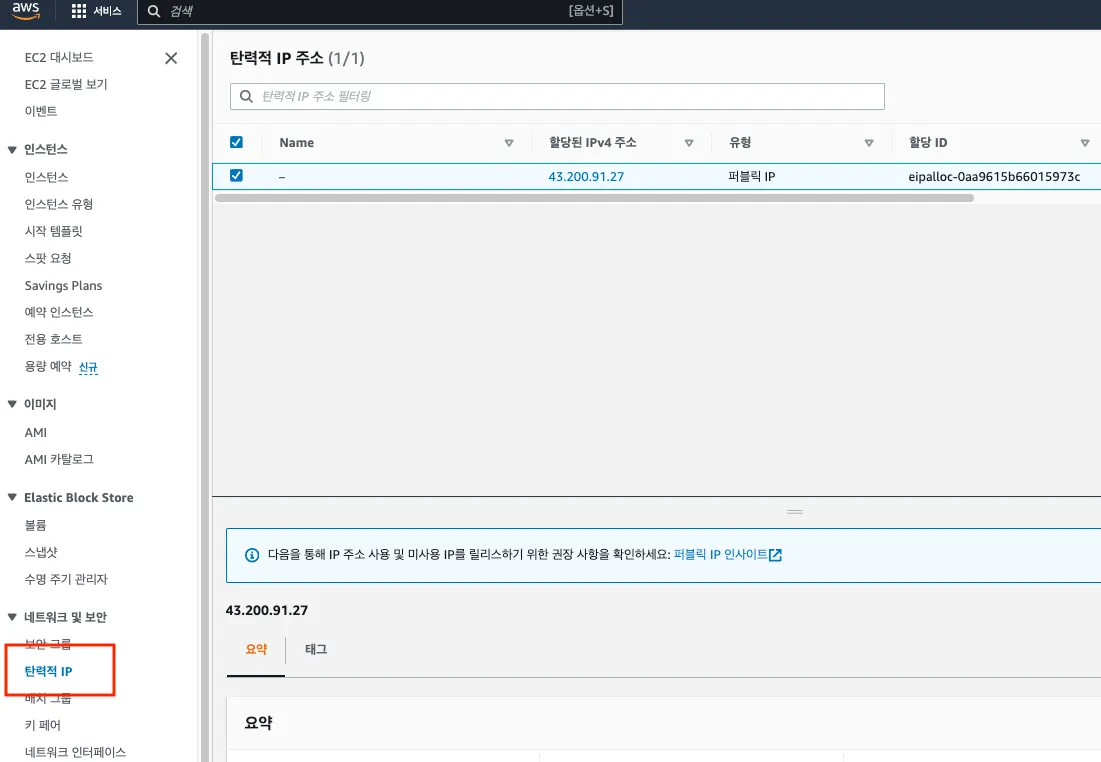Viewport: 1101px width, 762px height.
Task: Open 시작 템플릿 in sidebar
Action: (53, 231)
